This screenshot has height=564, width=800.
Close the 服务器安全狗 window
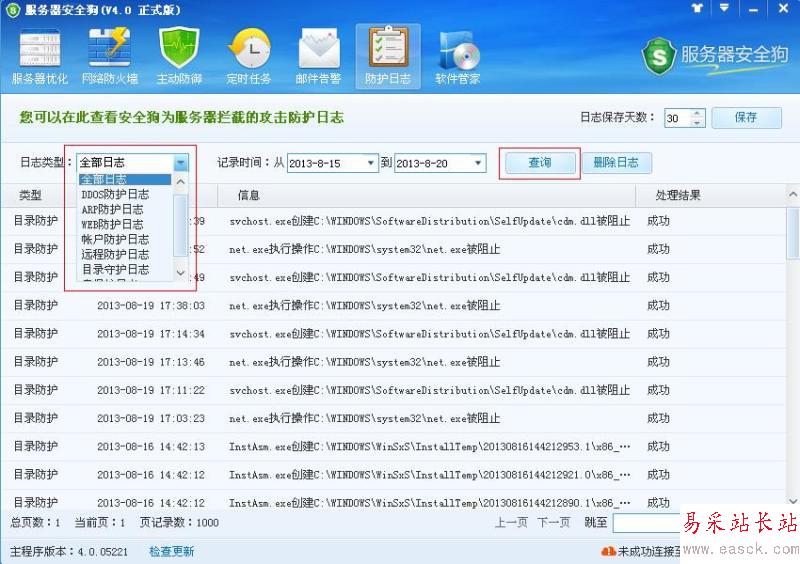pos(784,8)
